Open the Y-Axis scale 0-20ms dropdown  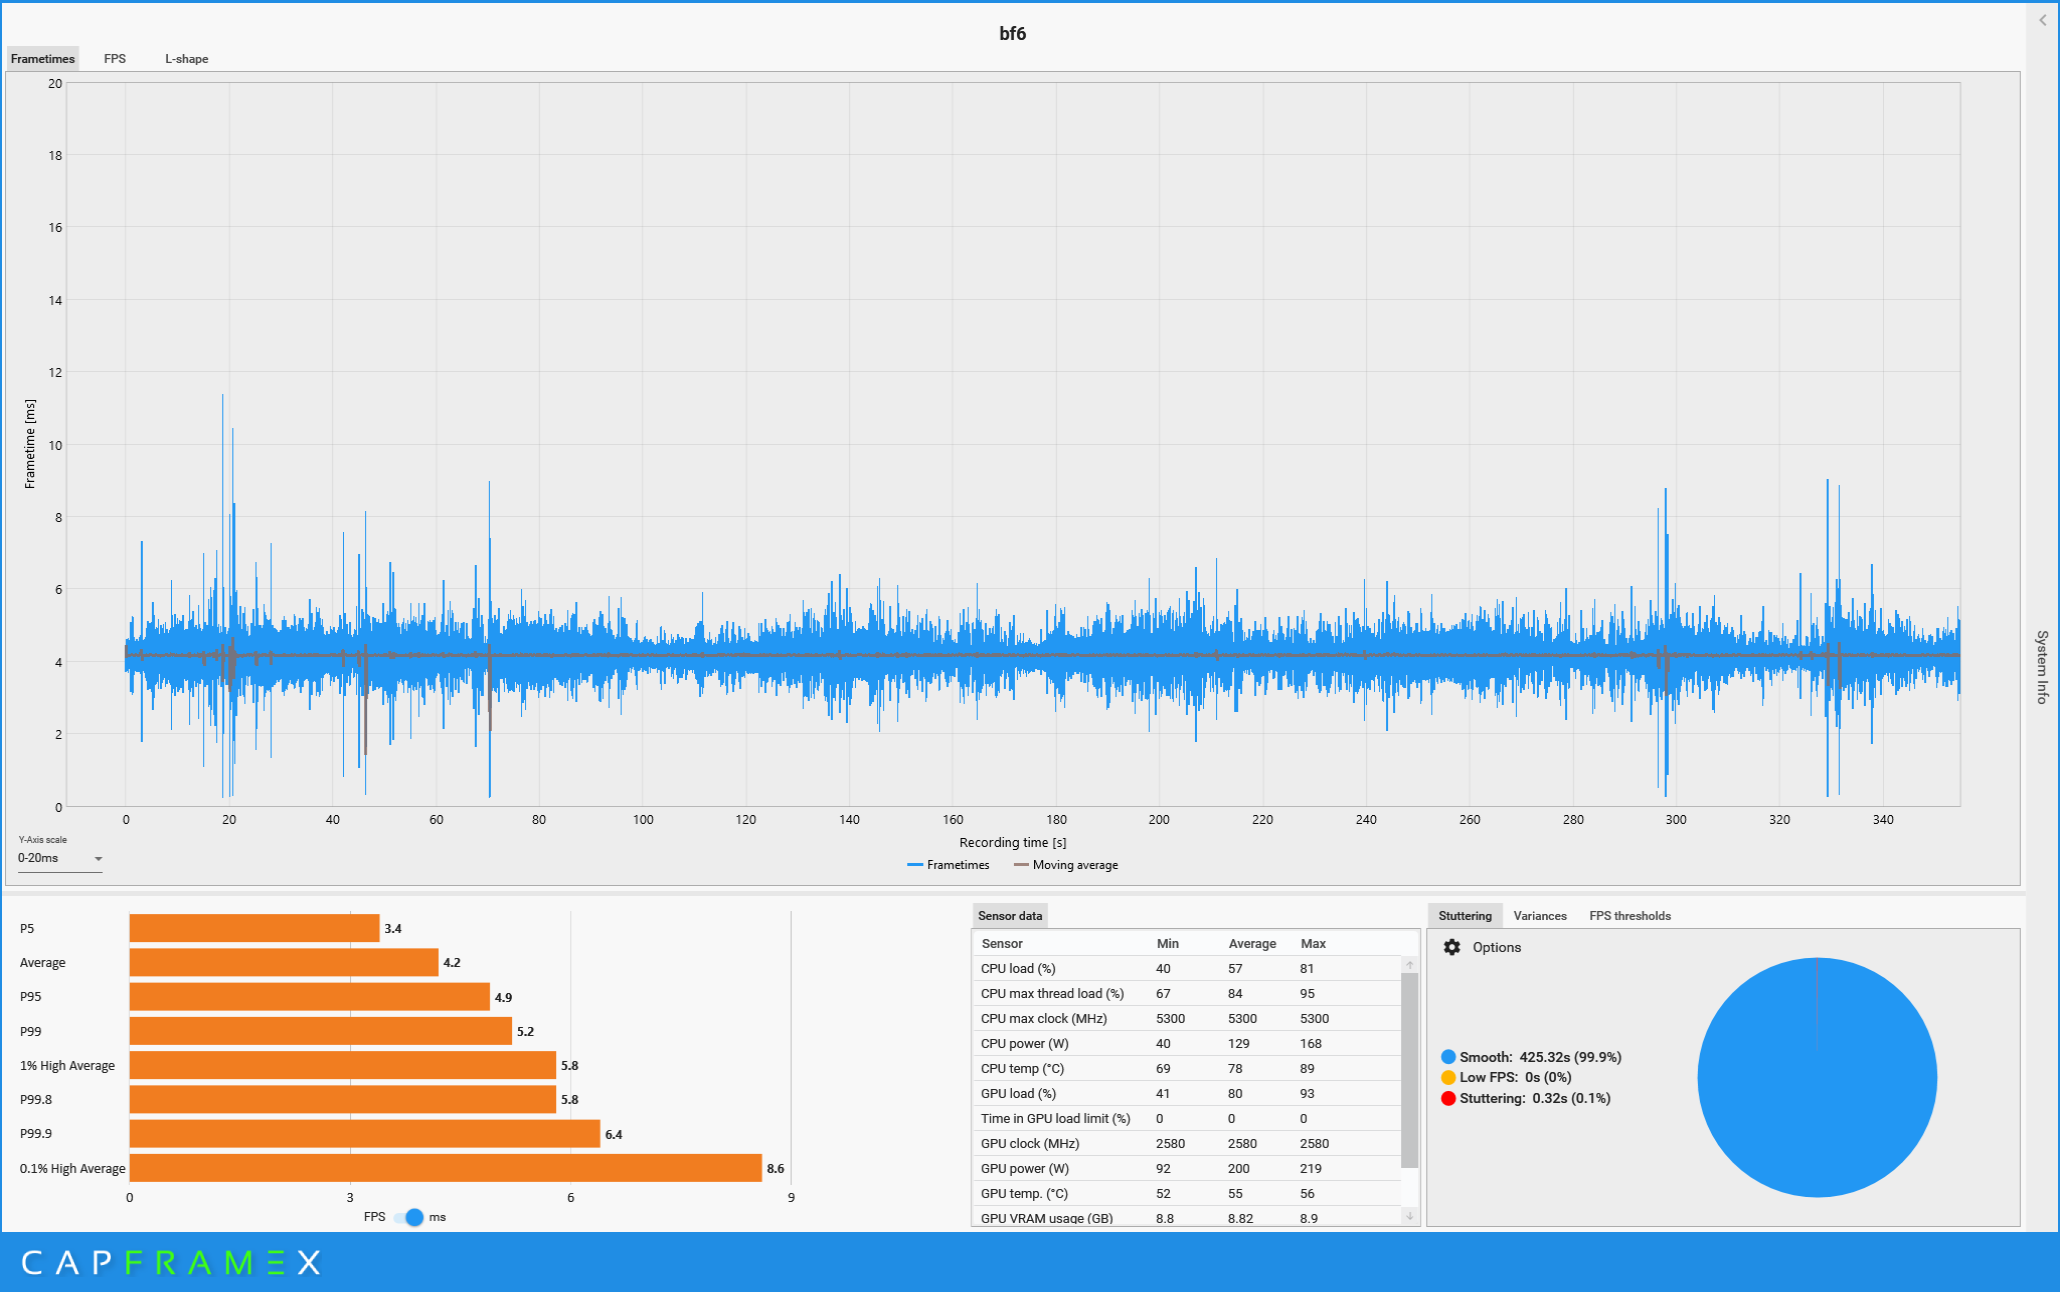click(x=60, y=858)
